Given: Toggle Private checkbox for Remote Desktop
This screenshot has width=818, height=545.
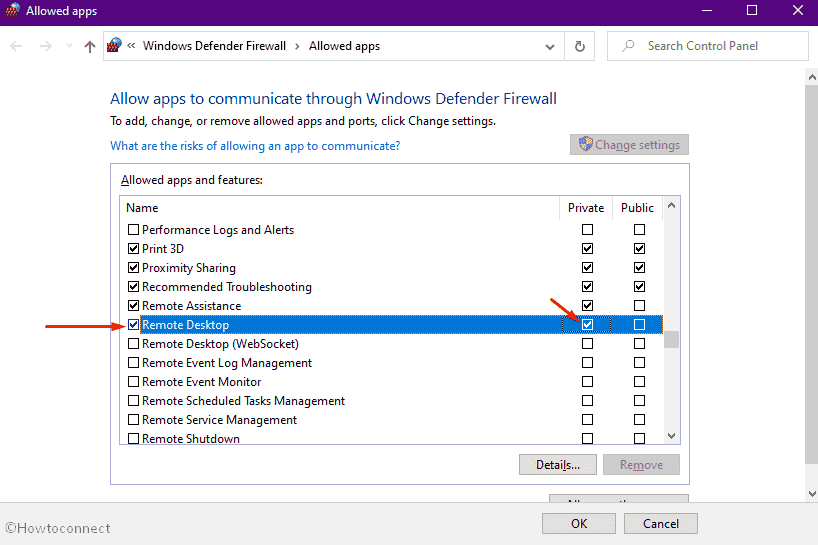Looking at the screenshot, I should (587, 324).
